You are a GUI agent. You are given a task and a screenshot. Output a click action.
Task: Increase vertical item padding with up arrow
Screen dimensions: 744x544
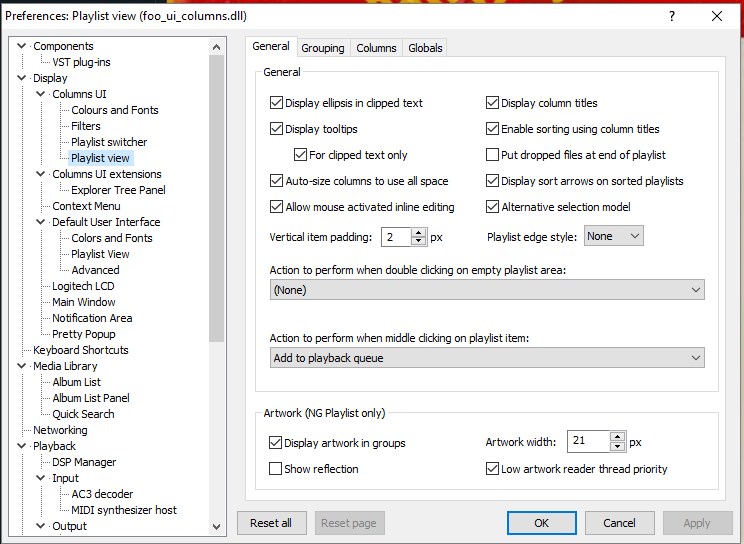(x=418, y=232)
